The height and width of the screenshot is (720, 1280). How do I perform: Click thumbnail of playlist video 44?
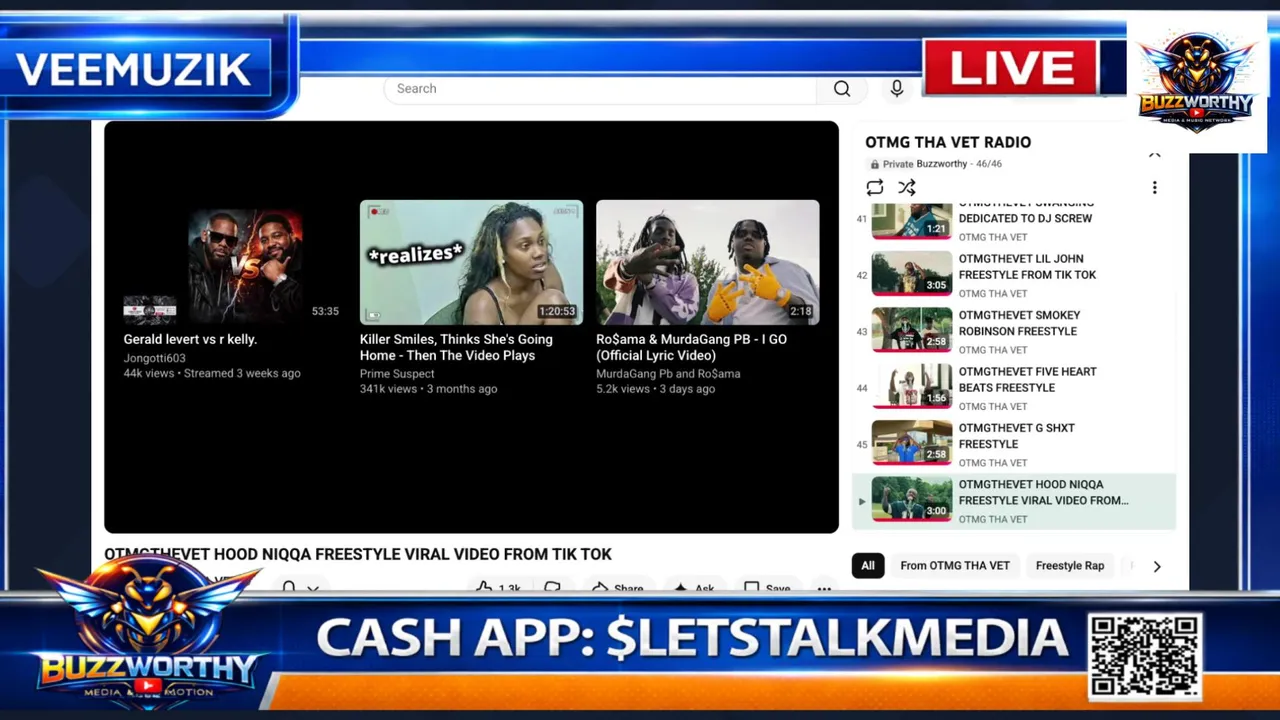click(x=912, y=387)
